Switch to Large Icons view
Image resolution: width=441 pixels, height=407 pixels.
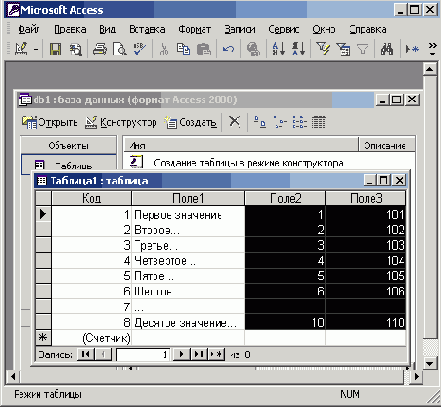coord(260,122)
